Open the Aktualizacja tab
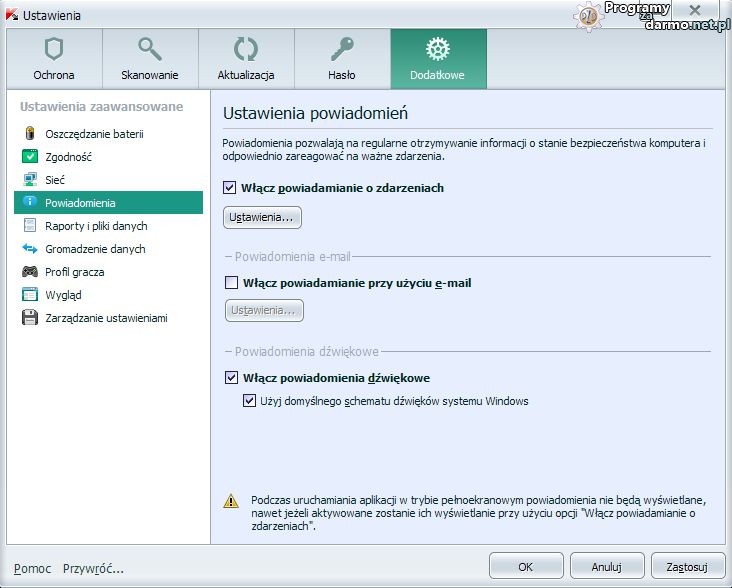 click(x=246, y=59)
